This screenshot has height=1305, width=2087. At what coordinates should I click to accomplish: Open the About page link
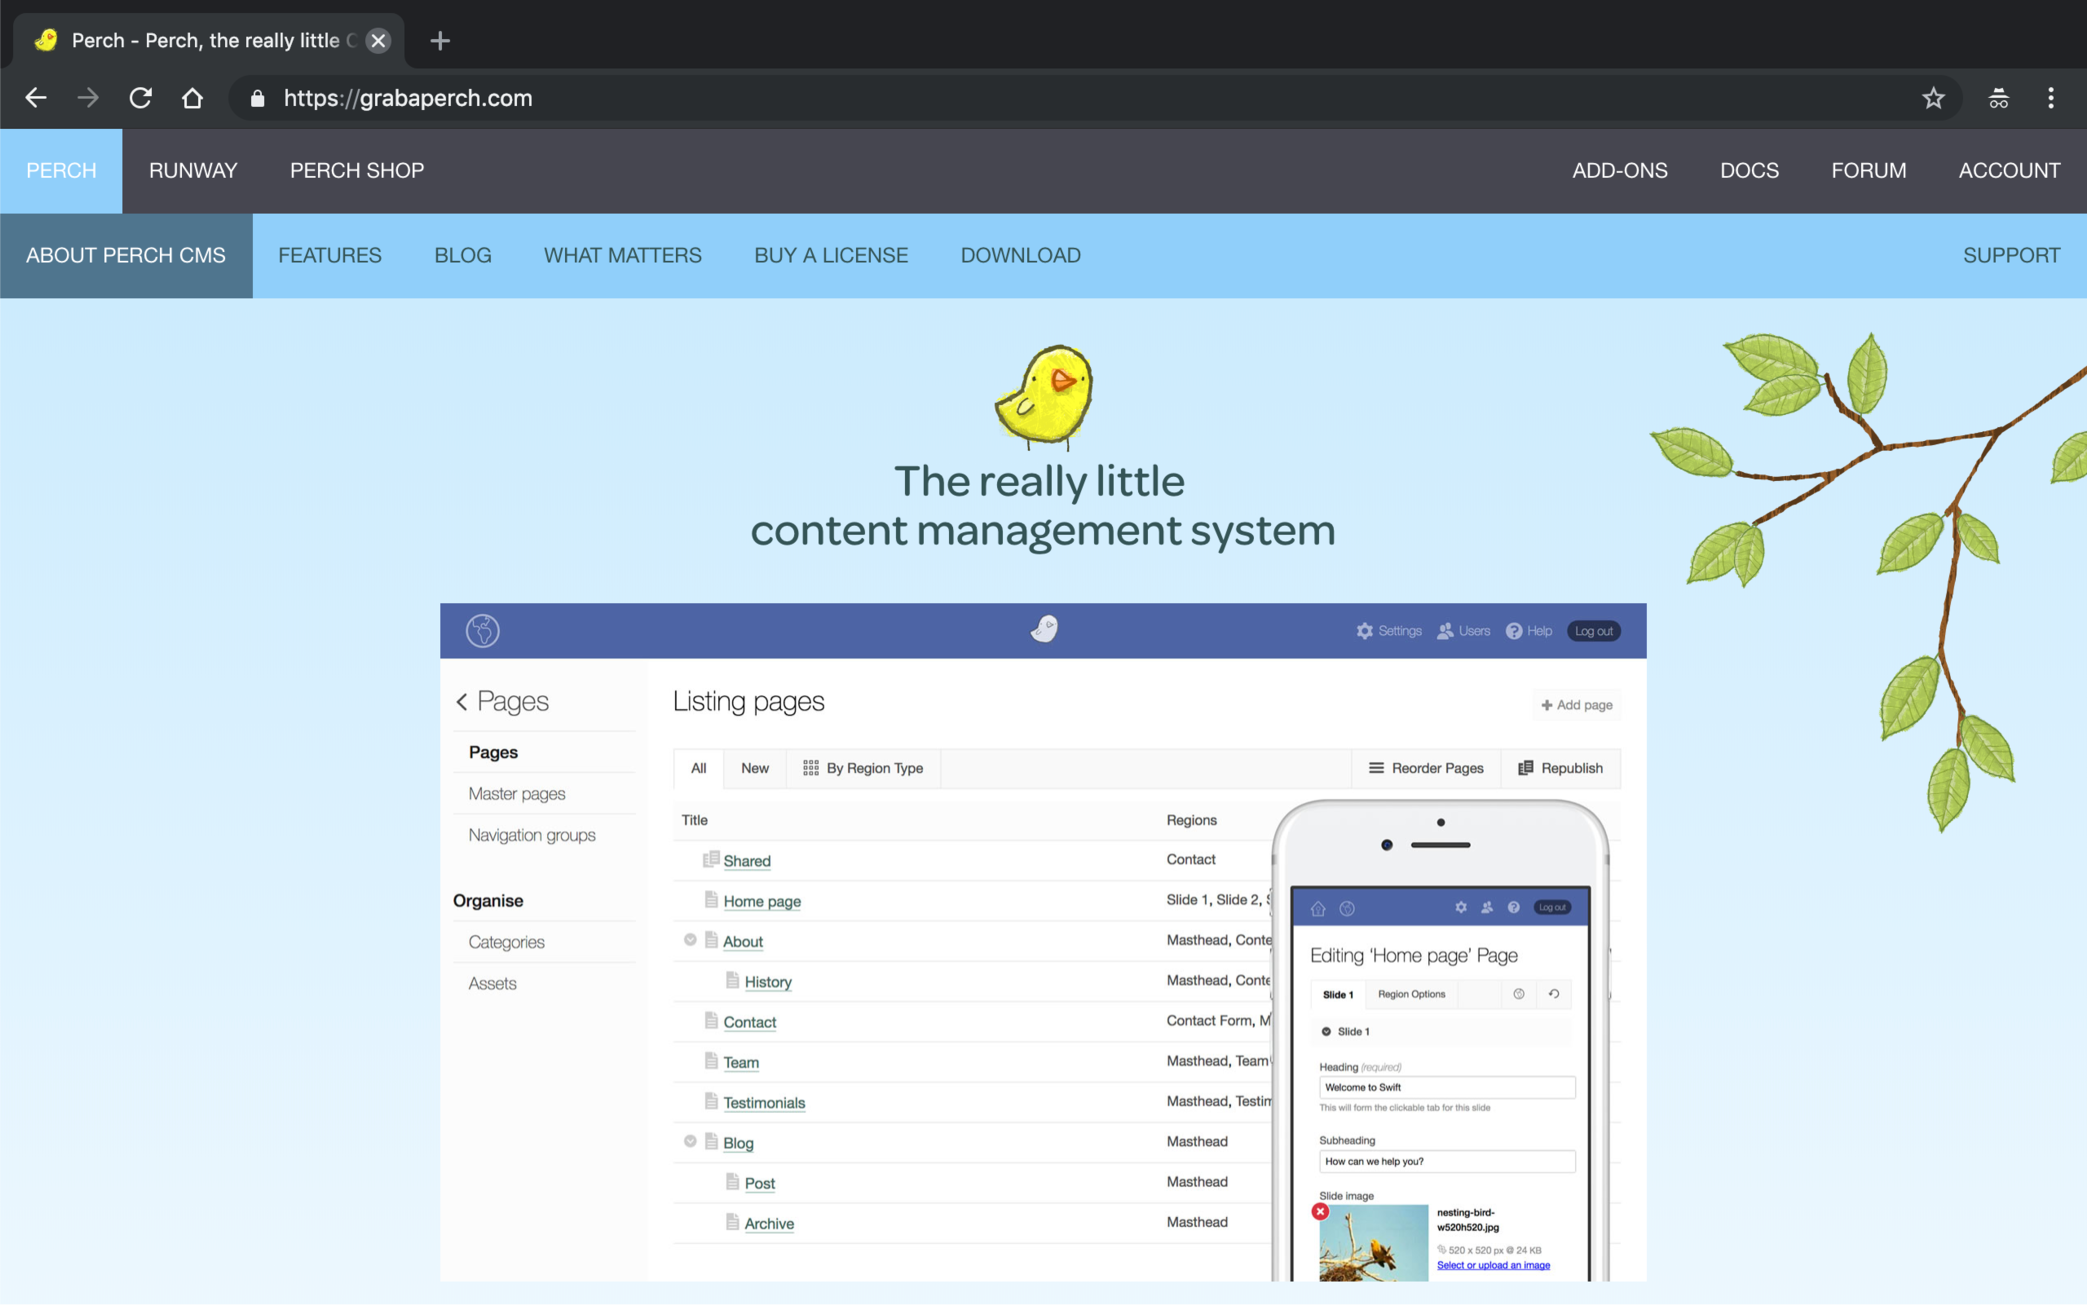click(743, 942)
